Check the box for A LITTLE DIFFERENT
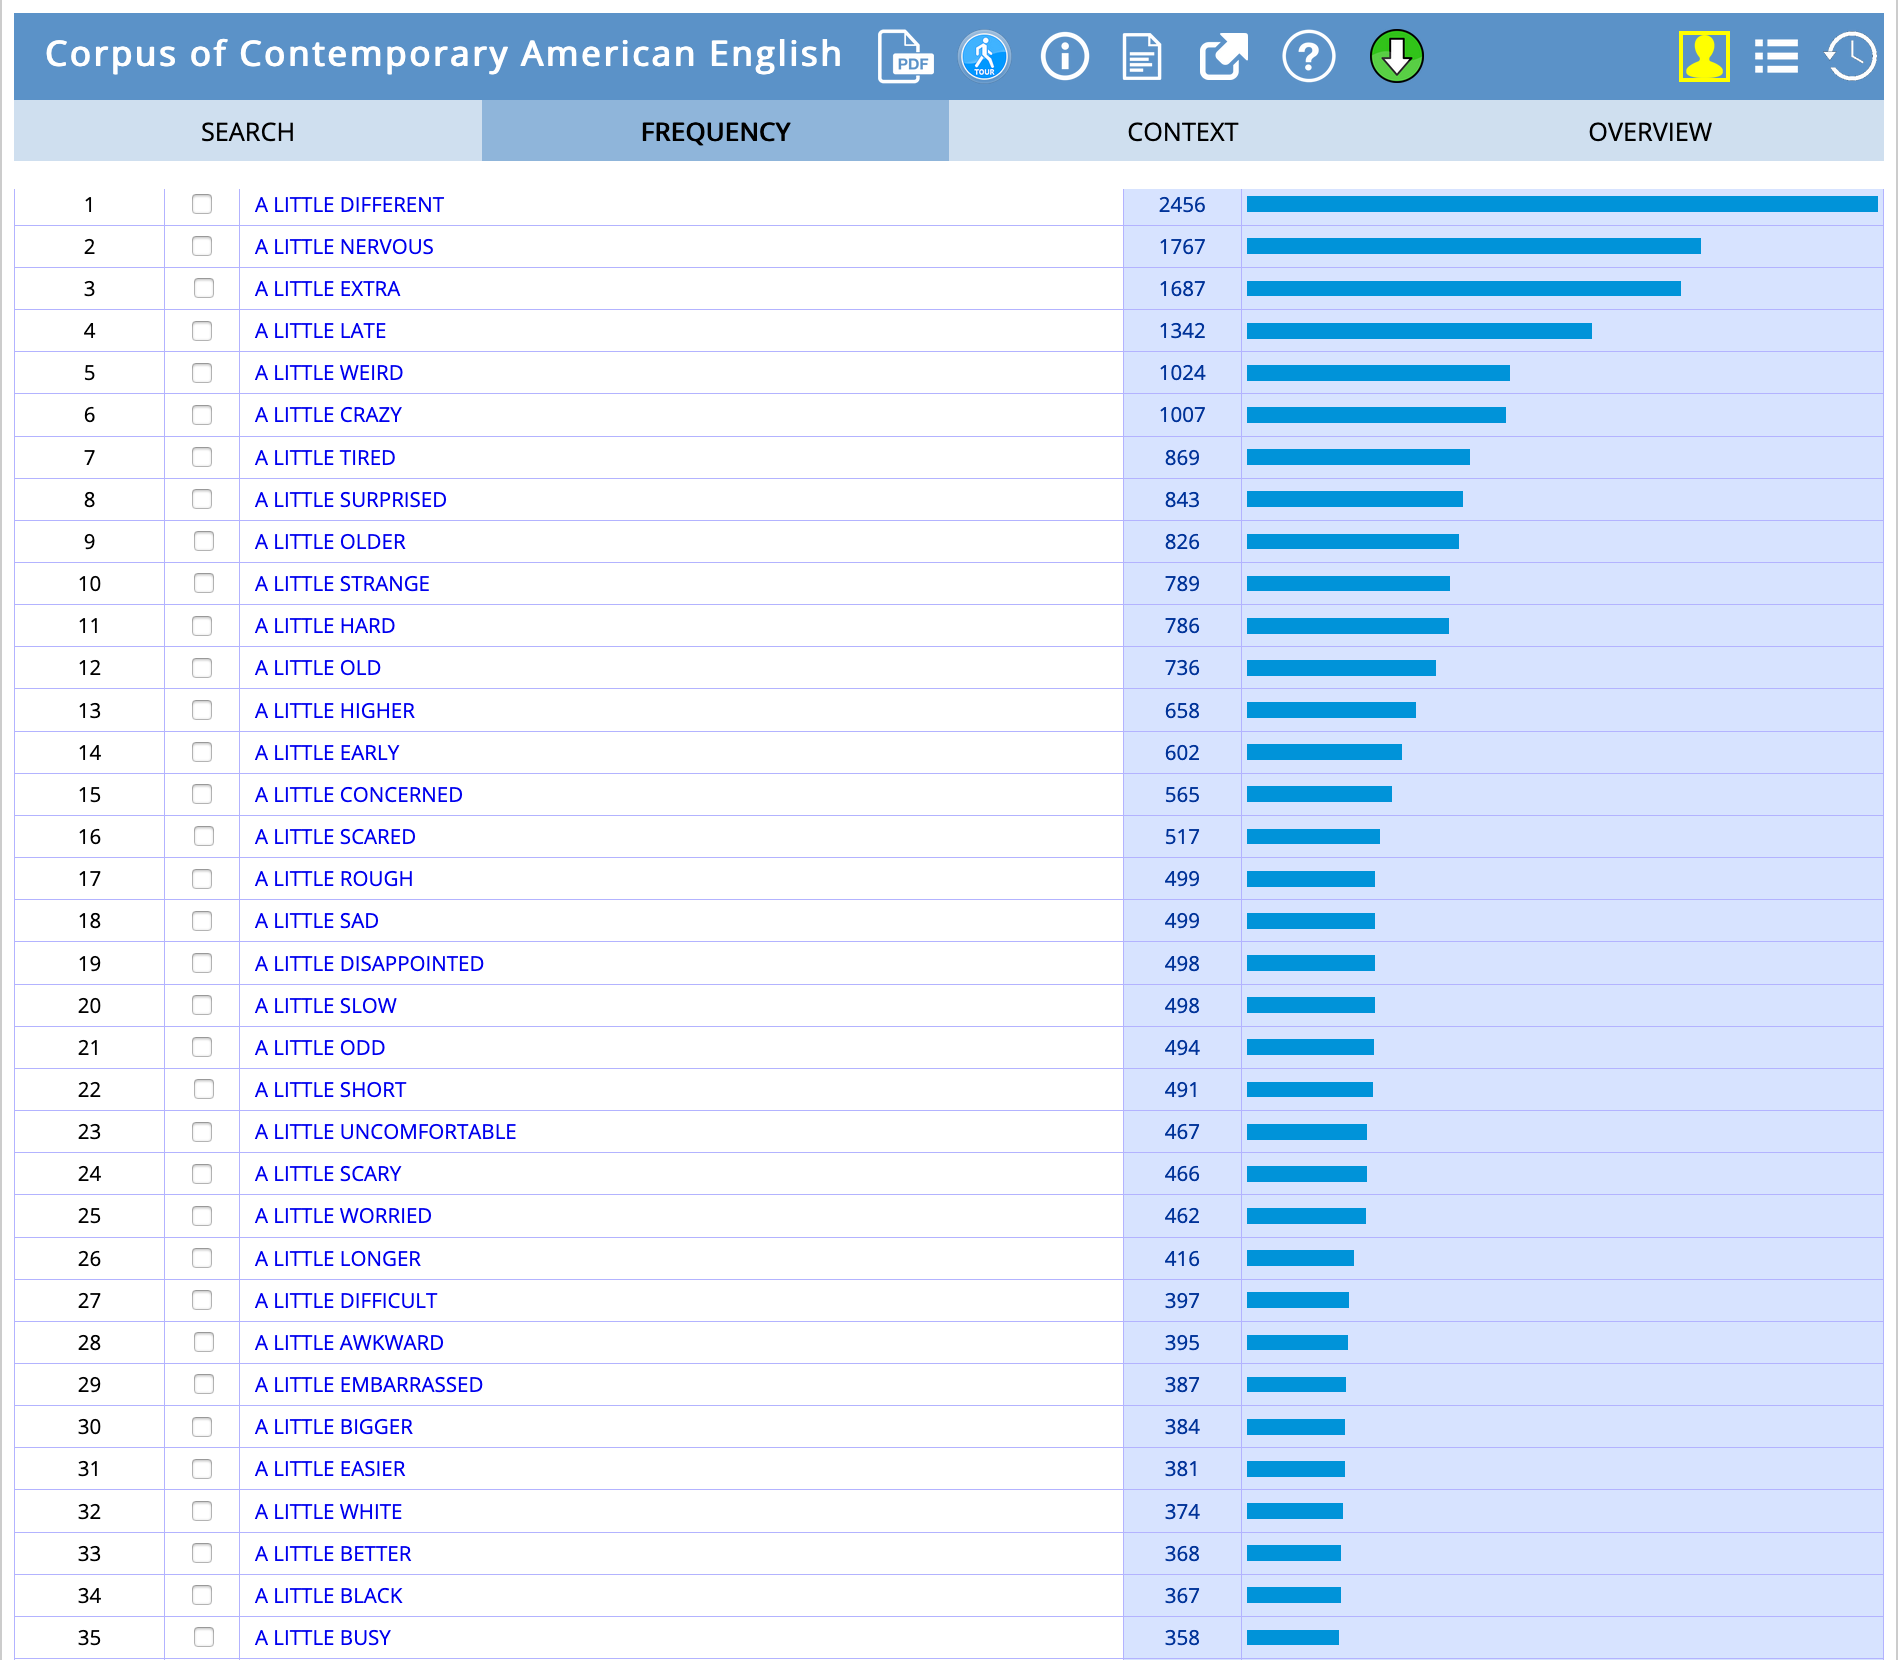1898x1660 pixels. pos(202,204)
